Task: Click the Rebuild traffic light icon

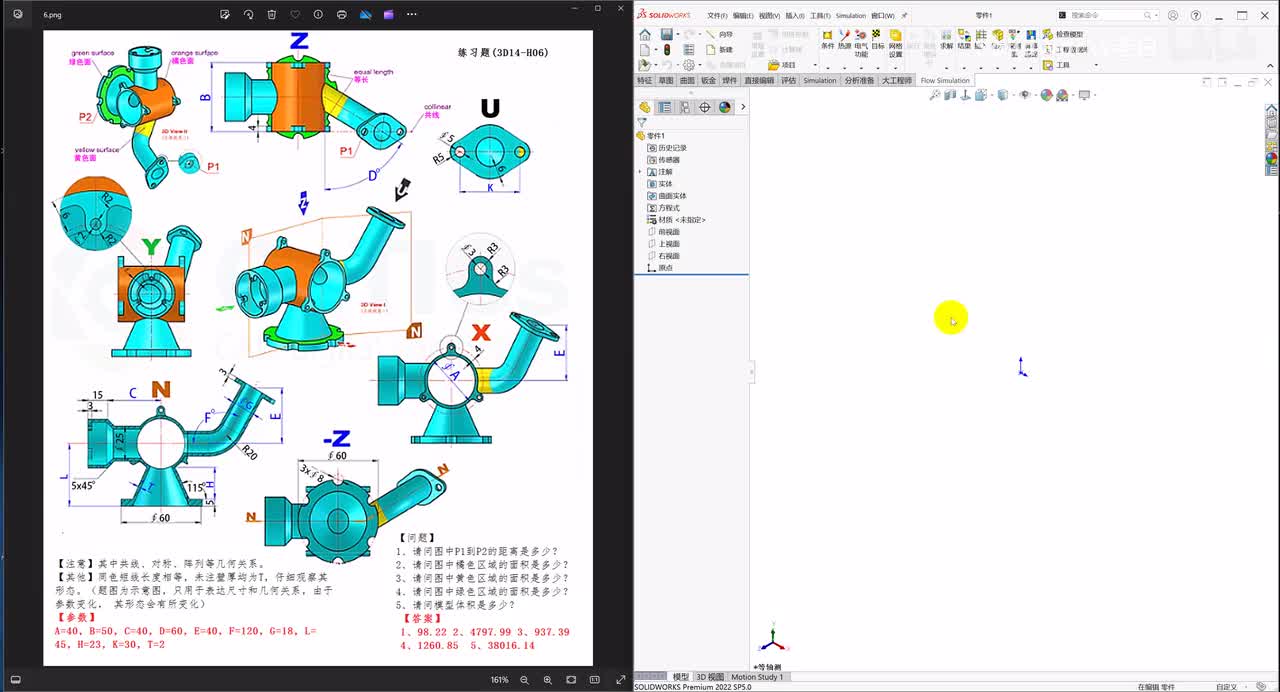Action: tap(667, 49)
